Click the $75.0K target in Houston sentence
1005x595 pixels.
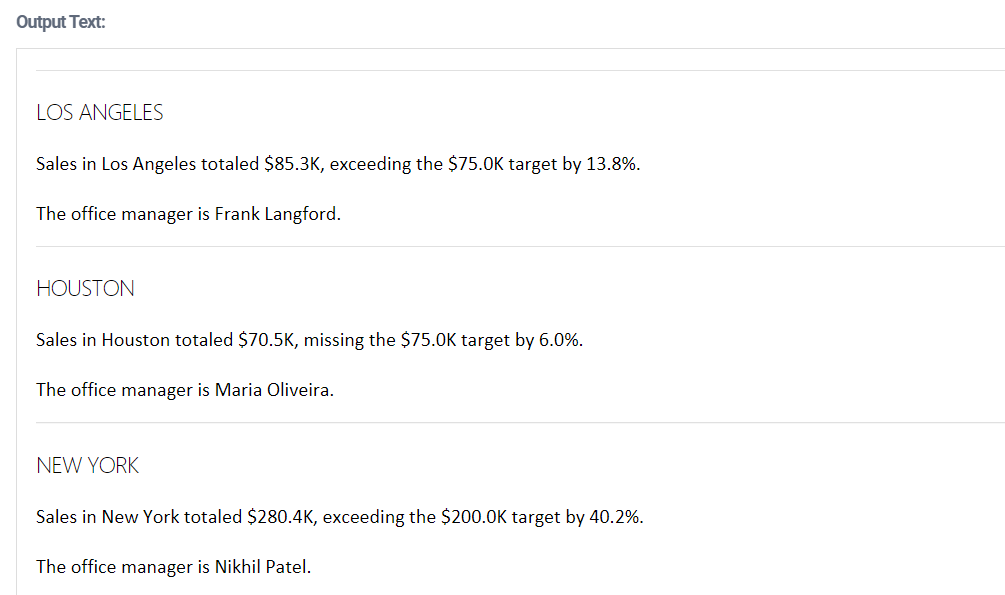point(428,340)
